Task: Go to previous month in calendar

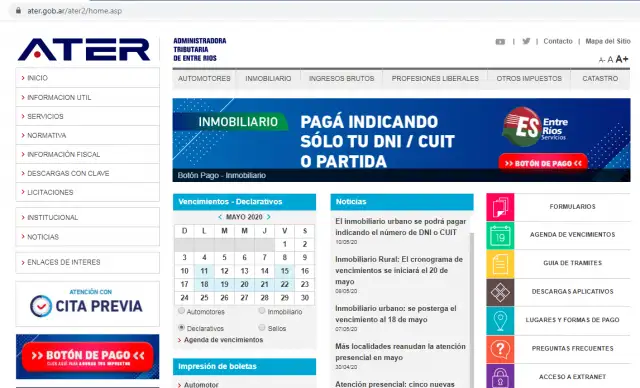Action: [x=220, y=217]
